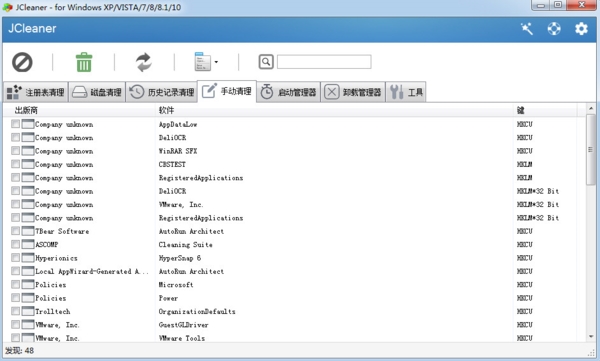Click the document list export icon
Screen dimensions: 600x361
click(x=202, y=61)
